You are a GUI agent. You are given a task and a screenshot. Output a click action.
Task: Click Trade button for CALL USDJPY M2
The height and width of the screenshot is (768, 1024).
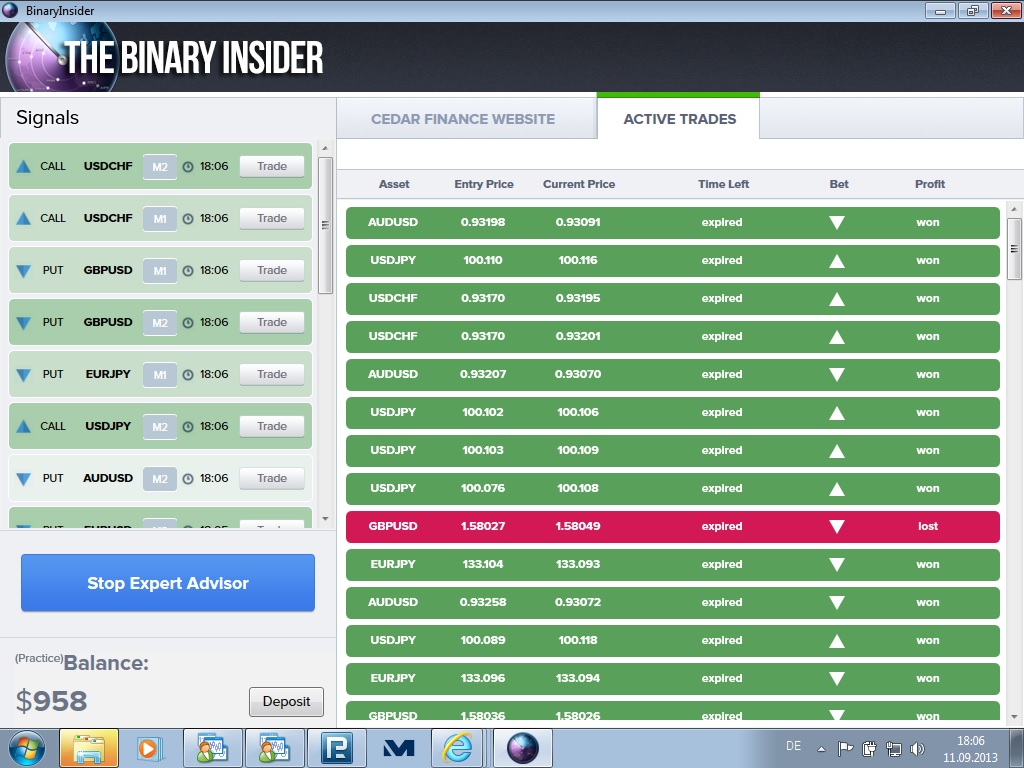coord(272,426)
